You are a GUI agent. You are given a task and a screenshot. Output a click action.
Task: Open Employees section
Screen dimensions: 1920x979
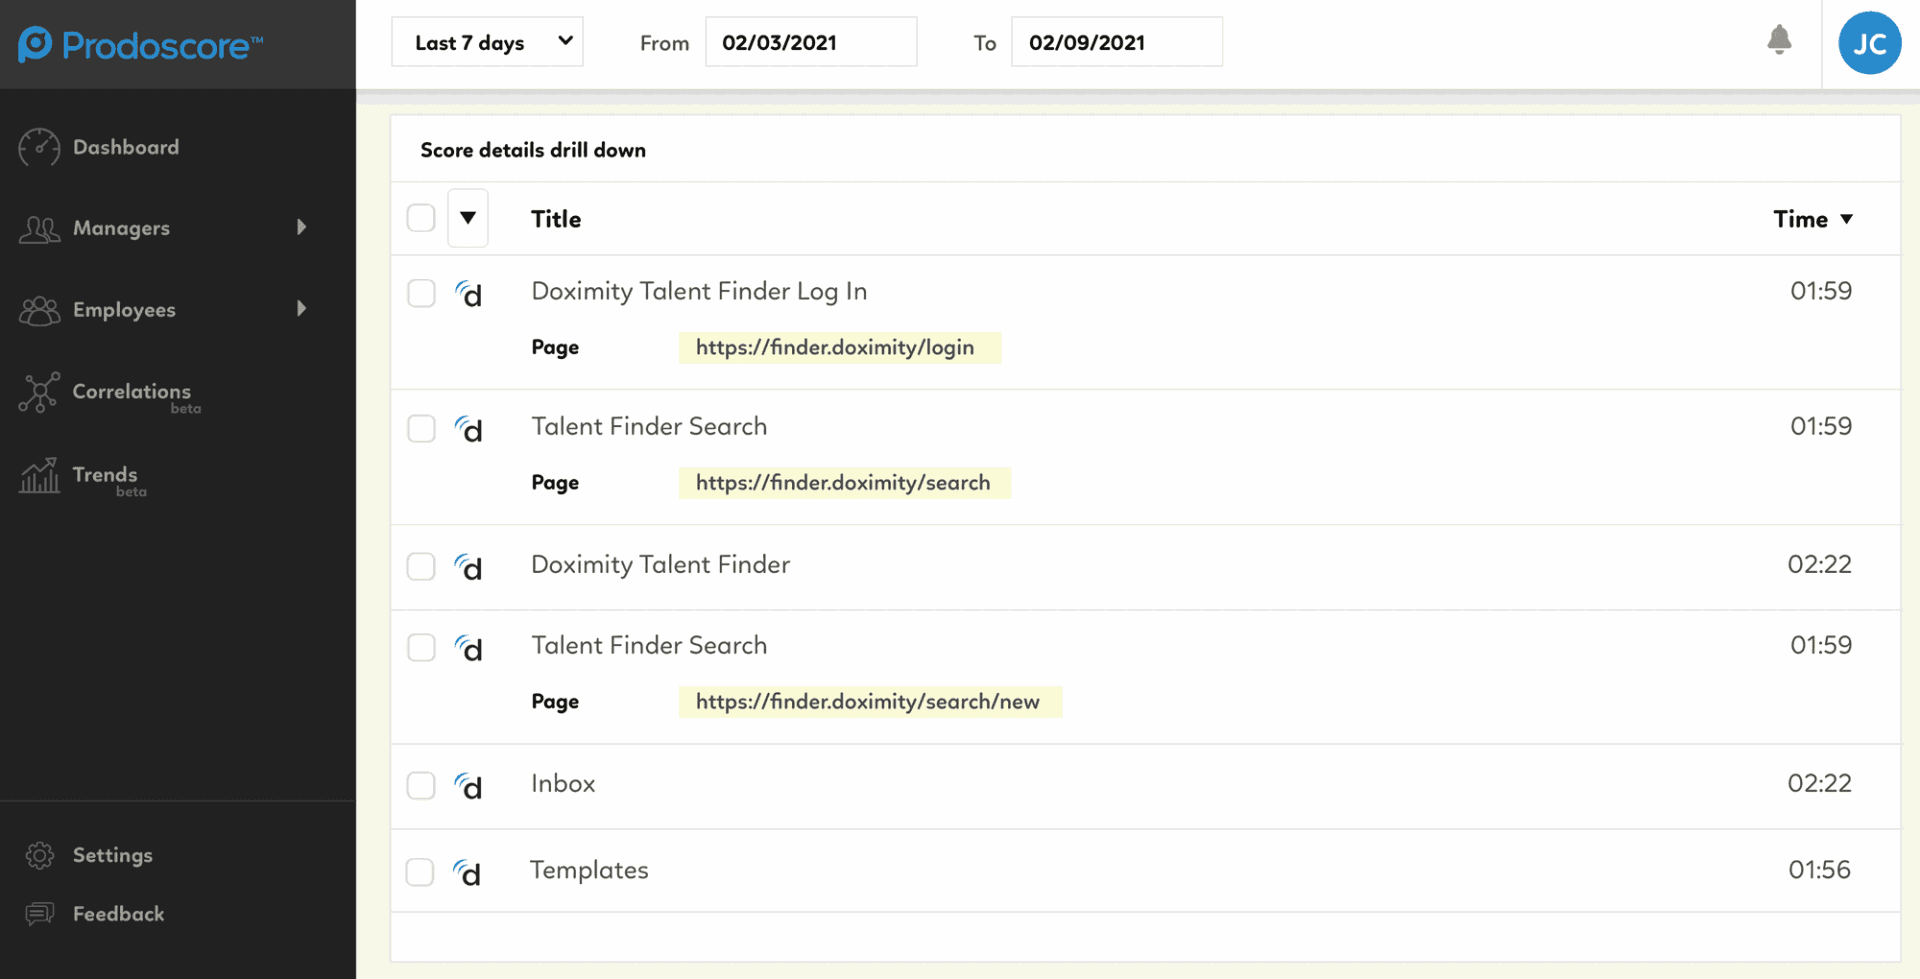pos(124,310)
